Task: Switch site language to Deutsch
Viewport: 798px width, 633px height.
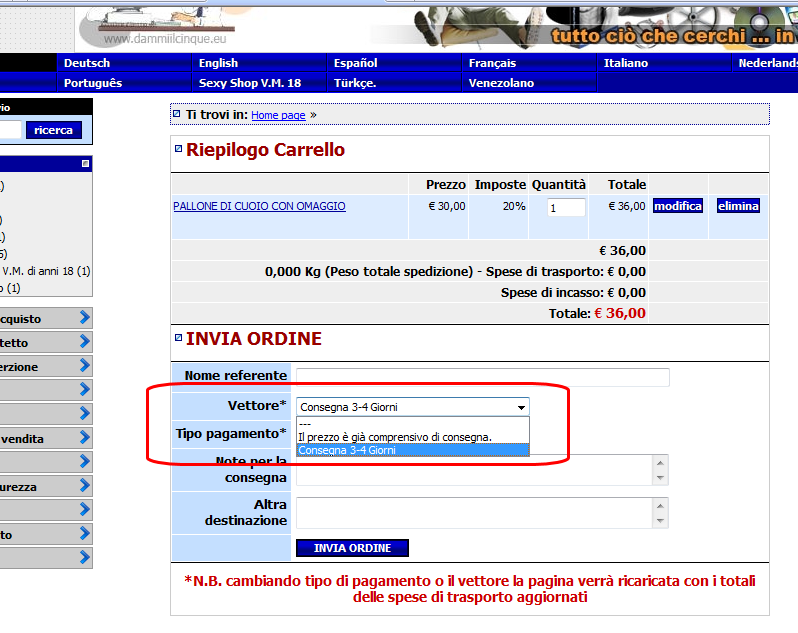Action: (x=87, y=63)
